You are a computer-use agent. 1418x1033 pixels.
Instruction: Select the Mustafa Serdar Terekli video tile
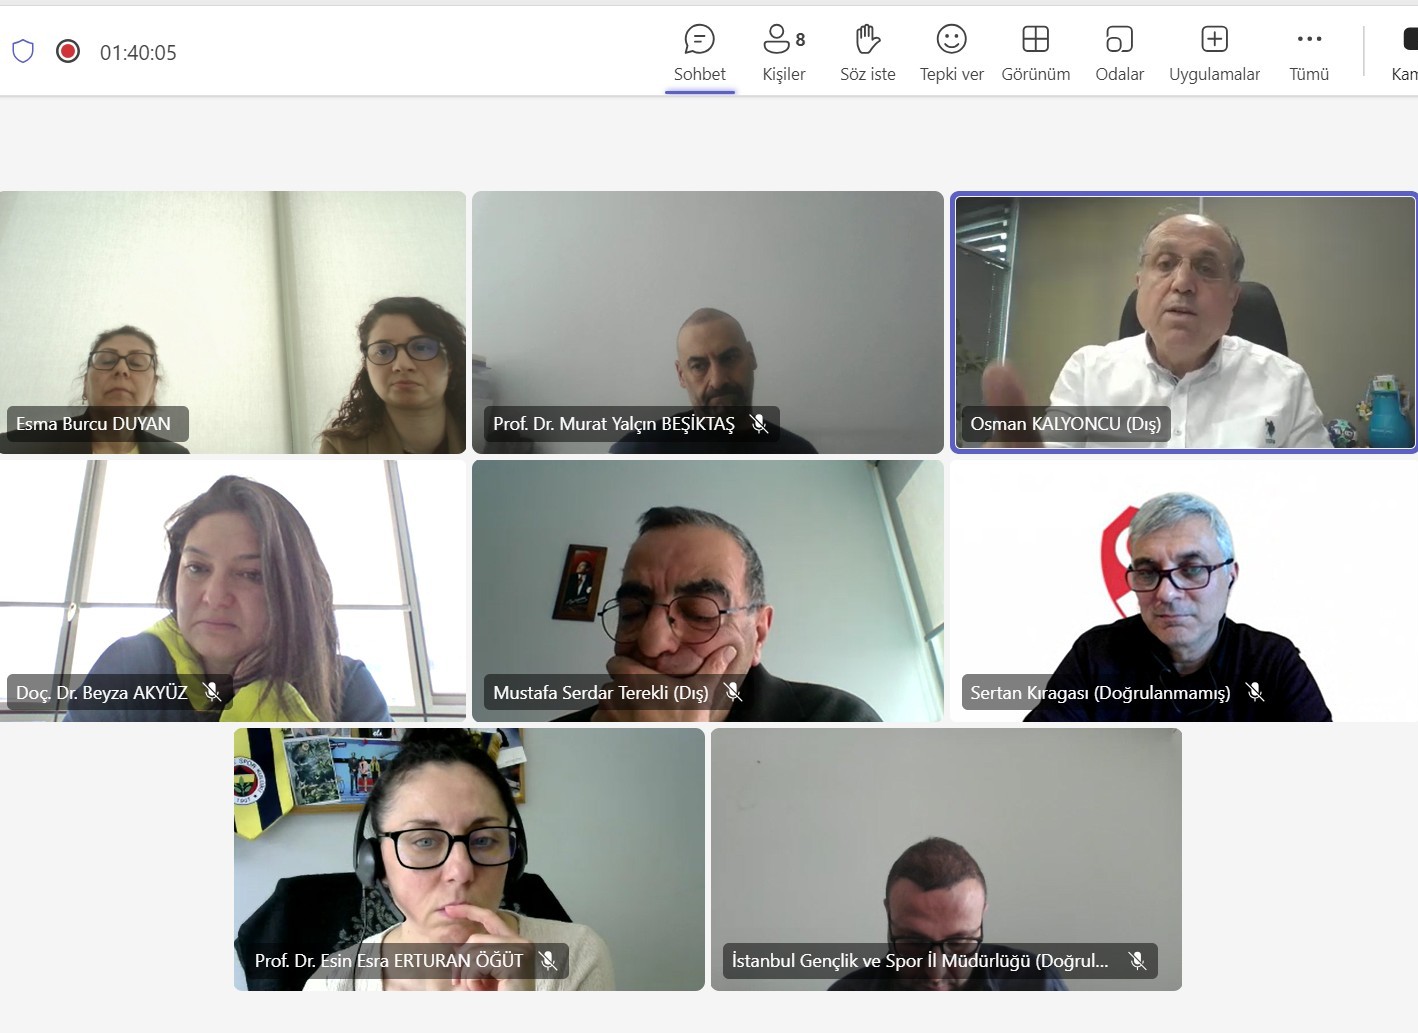(708, 591)
